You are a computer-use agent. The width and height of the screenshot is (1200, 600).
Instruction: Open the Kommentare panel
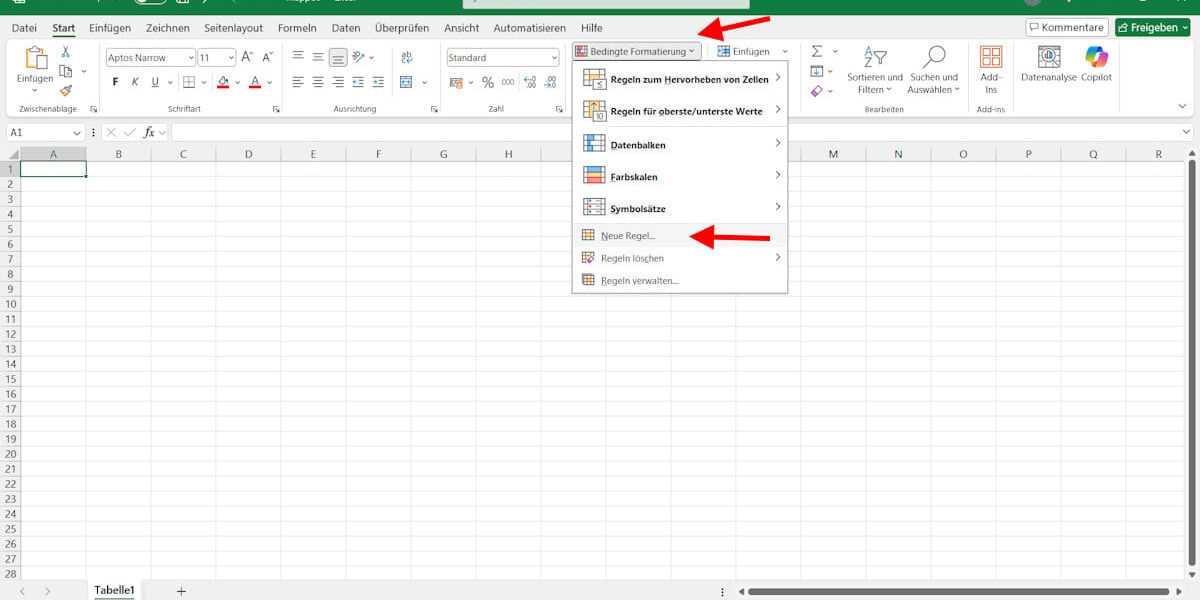pos(1066,27)
